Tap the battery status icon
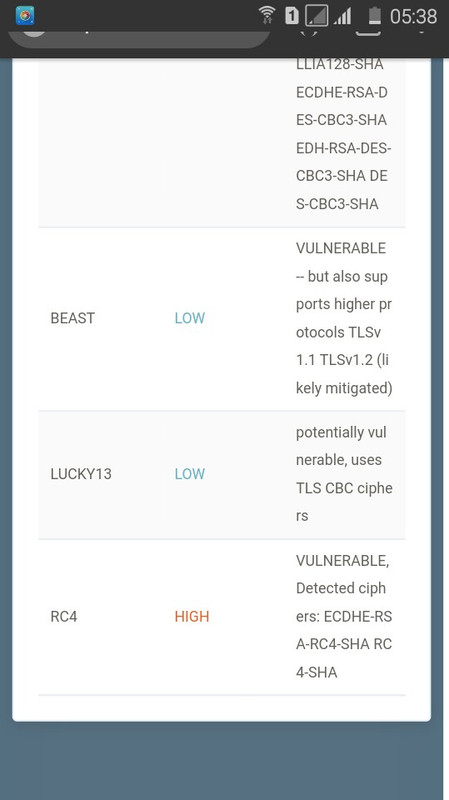This screenshot has height=800, width=449. click(x=375, y=16)
